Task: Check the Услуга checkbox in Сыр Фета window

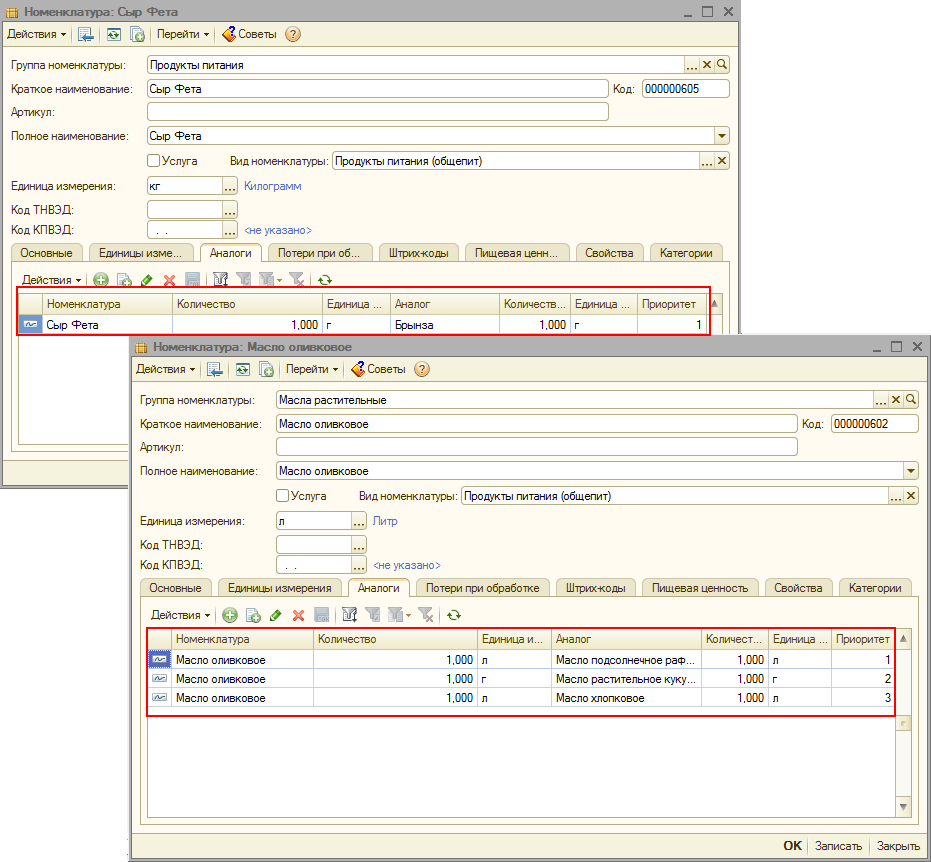Action: coord(153,160)
